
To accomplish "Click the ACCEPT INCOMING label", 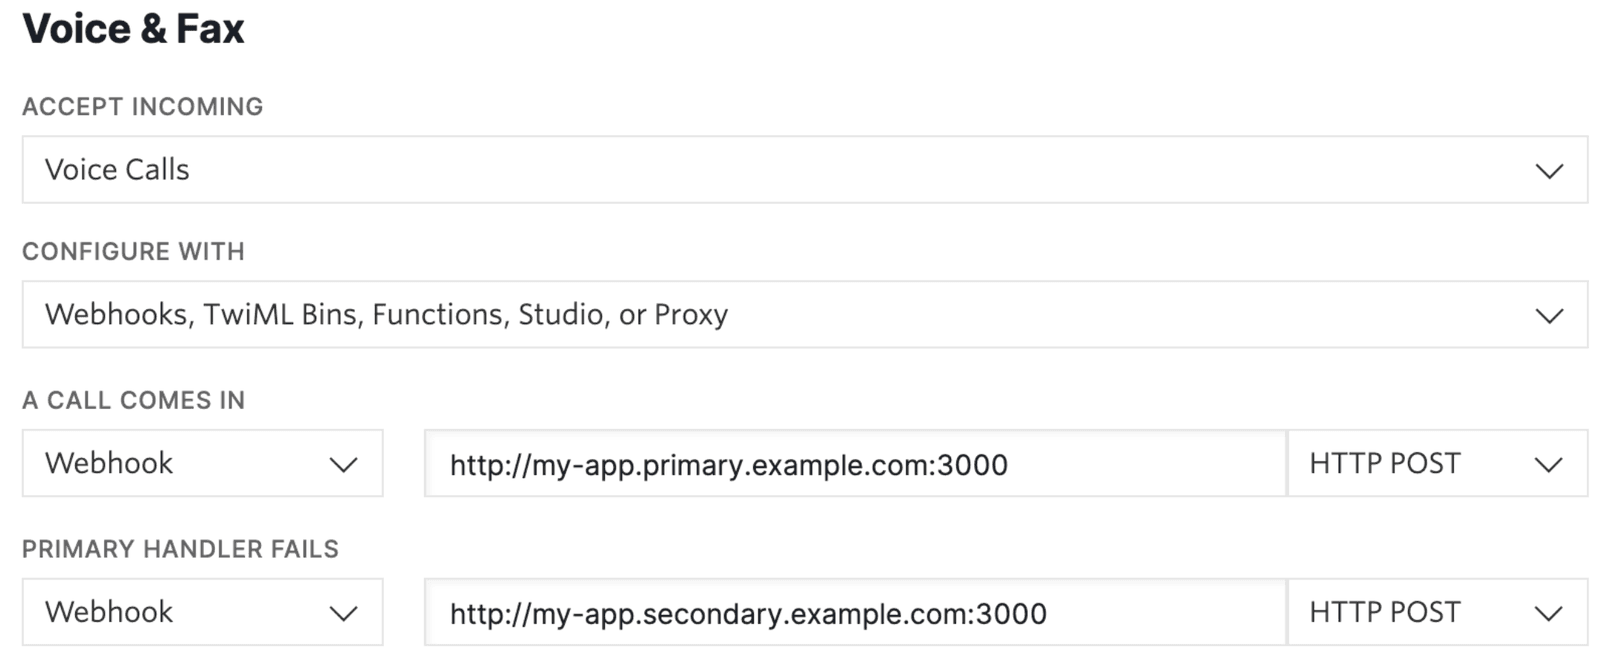I will pos(143,106).
